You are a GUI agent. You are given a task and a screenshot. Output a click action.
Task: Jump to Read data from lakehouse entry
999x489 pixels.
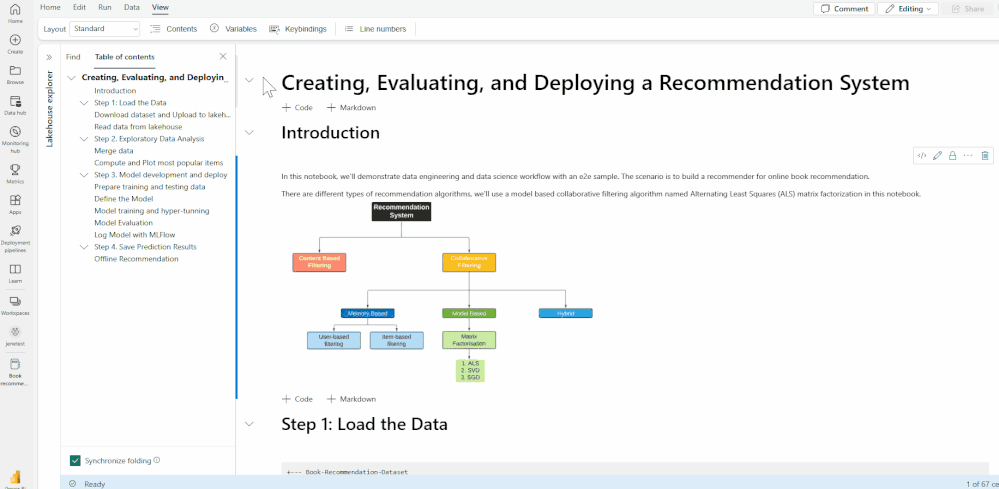138,127
